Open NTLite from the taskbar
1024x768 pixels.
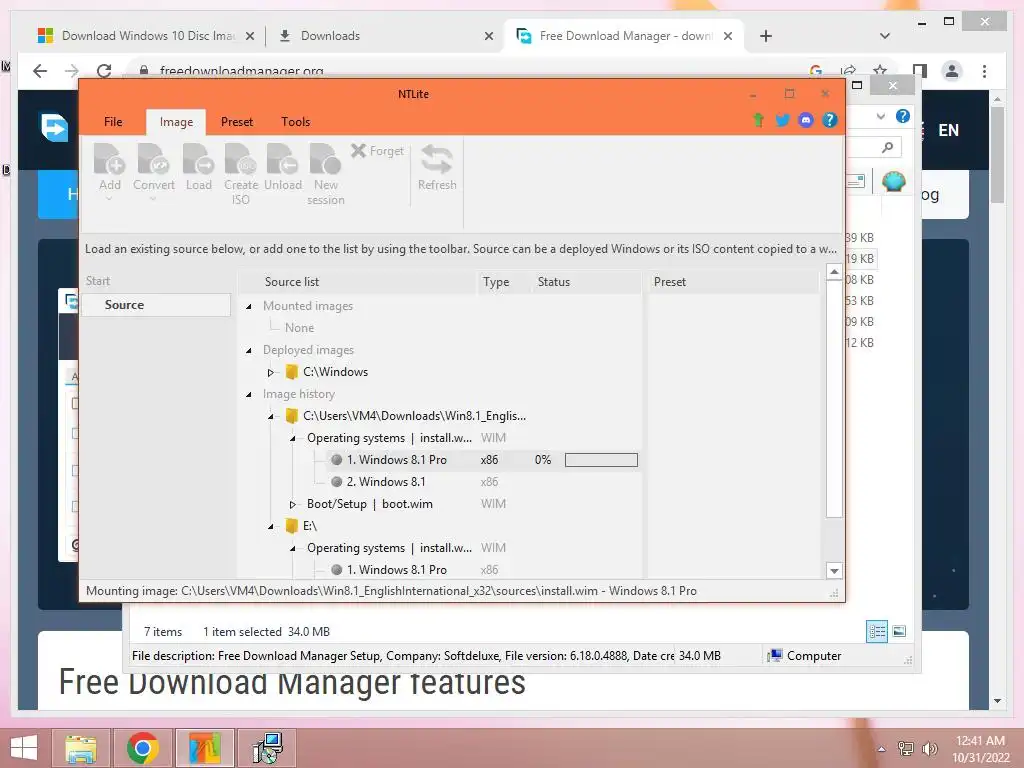204,748
